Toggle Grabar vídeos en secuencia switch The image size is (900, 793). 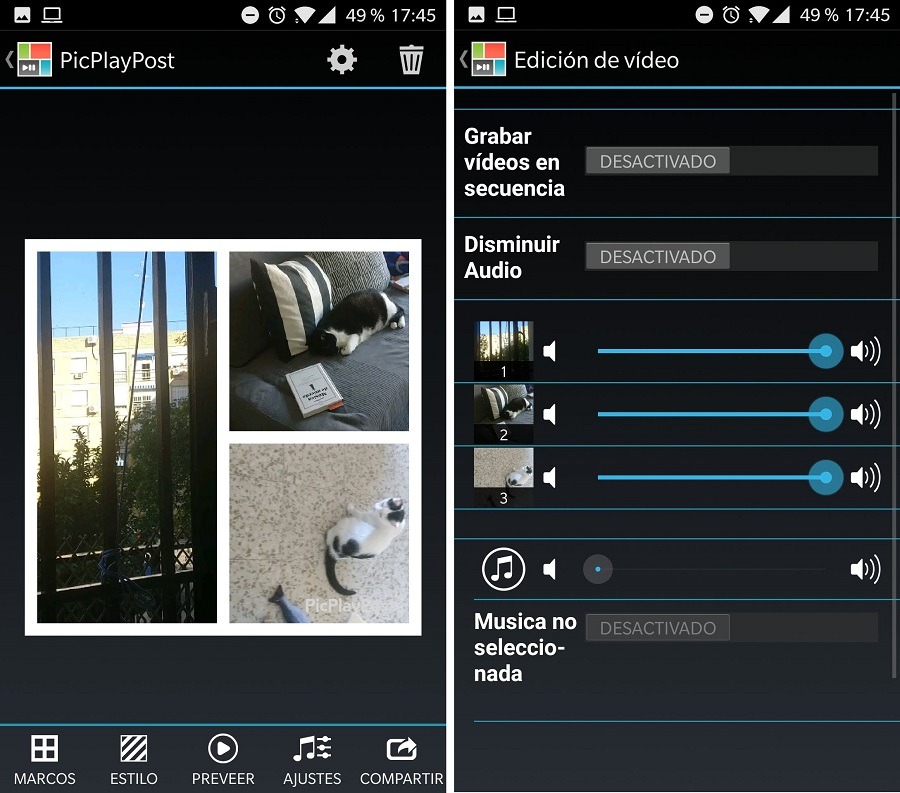coord(730,161)
